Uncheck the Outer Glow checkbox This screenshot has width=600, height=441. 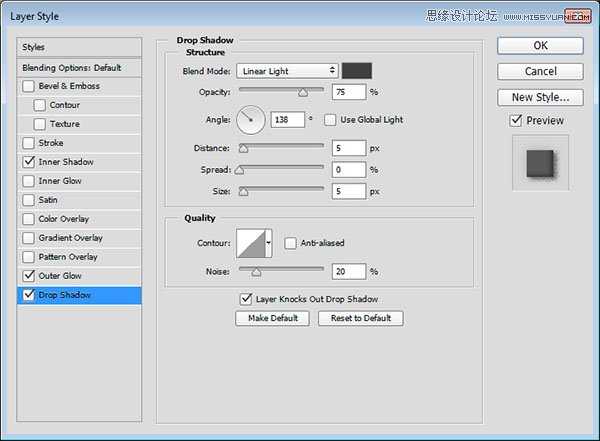(x=28, y=276)
